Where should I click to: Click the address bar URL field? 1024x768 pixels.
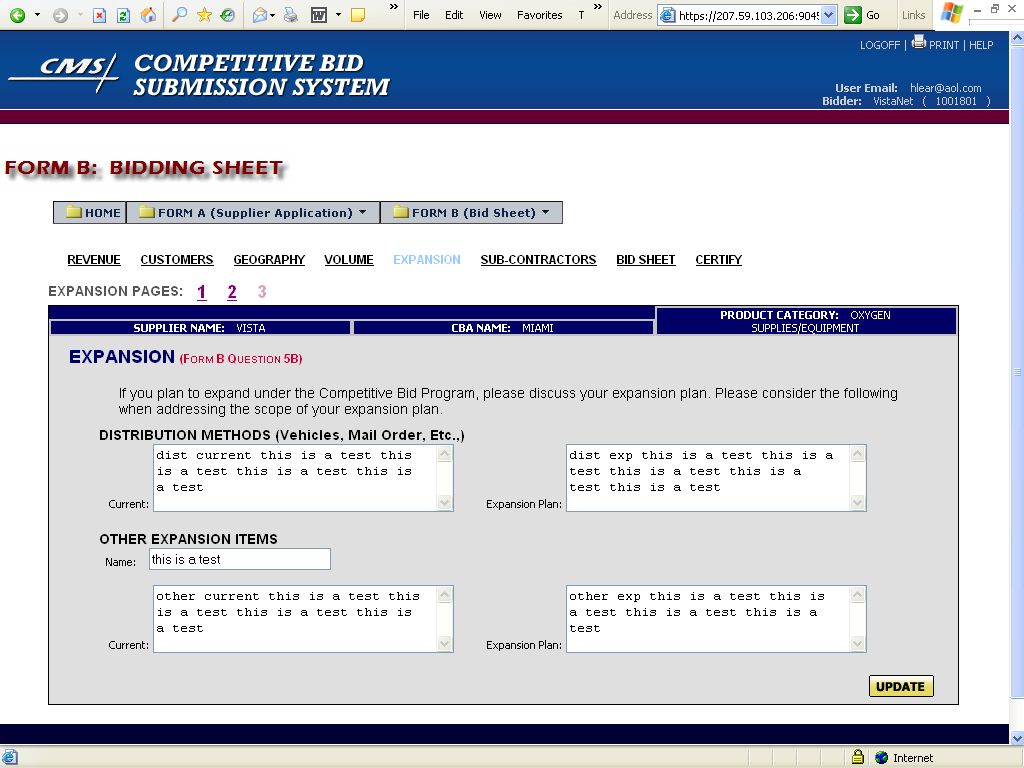748,15
